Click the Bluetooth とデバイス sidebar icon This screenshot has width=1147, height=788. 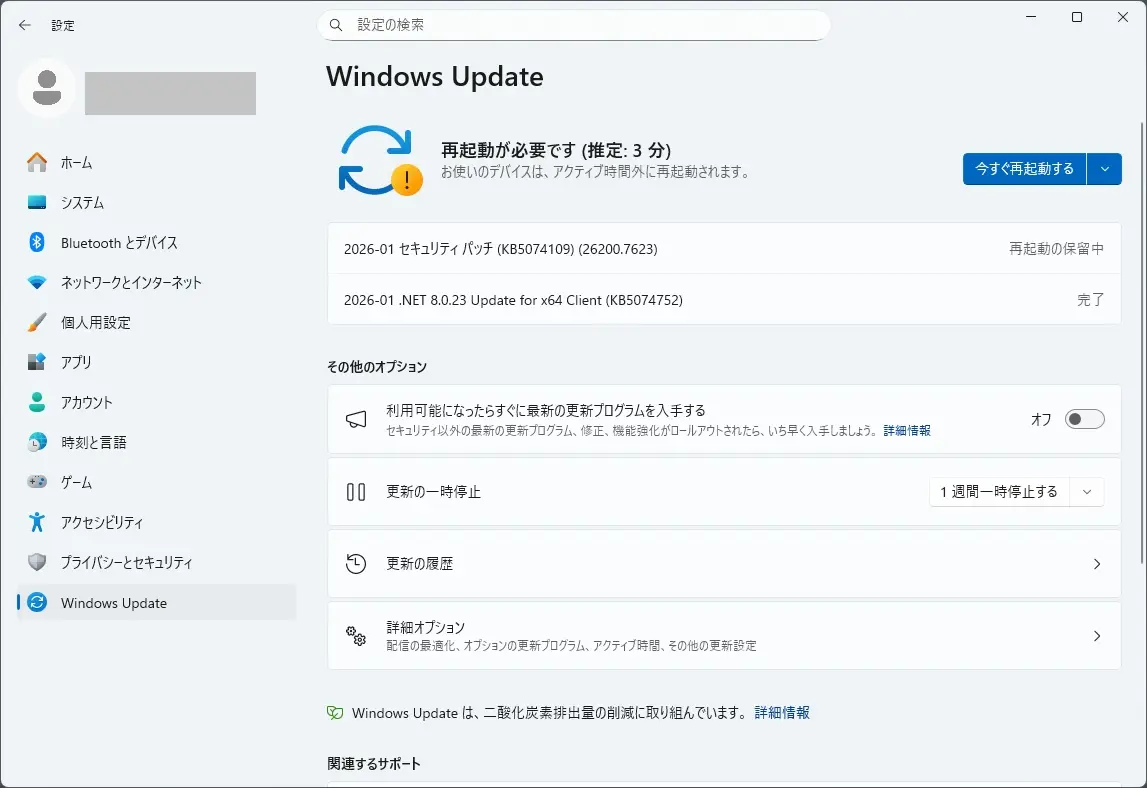(x=37, y=242)
